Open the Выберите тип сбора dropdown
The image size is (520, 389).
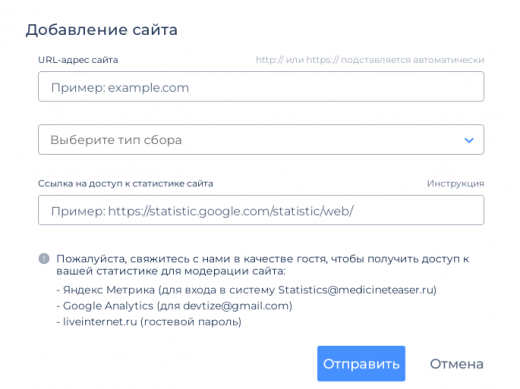[x=261, y=140]
